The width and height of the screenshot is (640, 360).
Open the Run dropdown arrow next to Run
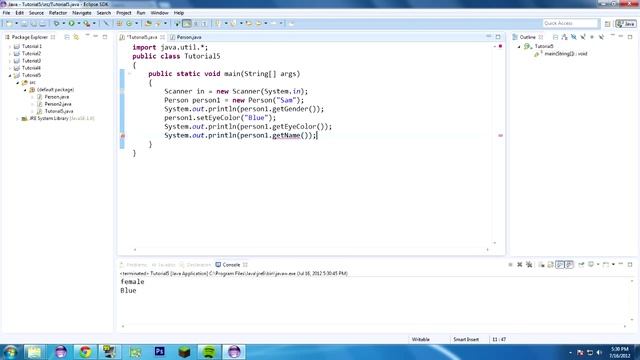(79, 23)
